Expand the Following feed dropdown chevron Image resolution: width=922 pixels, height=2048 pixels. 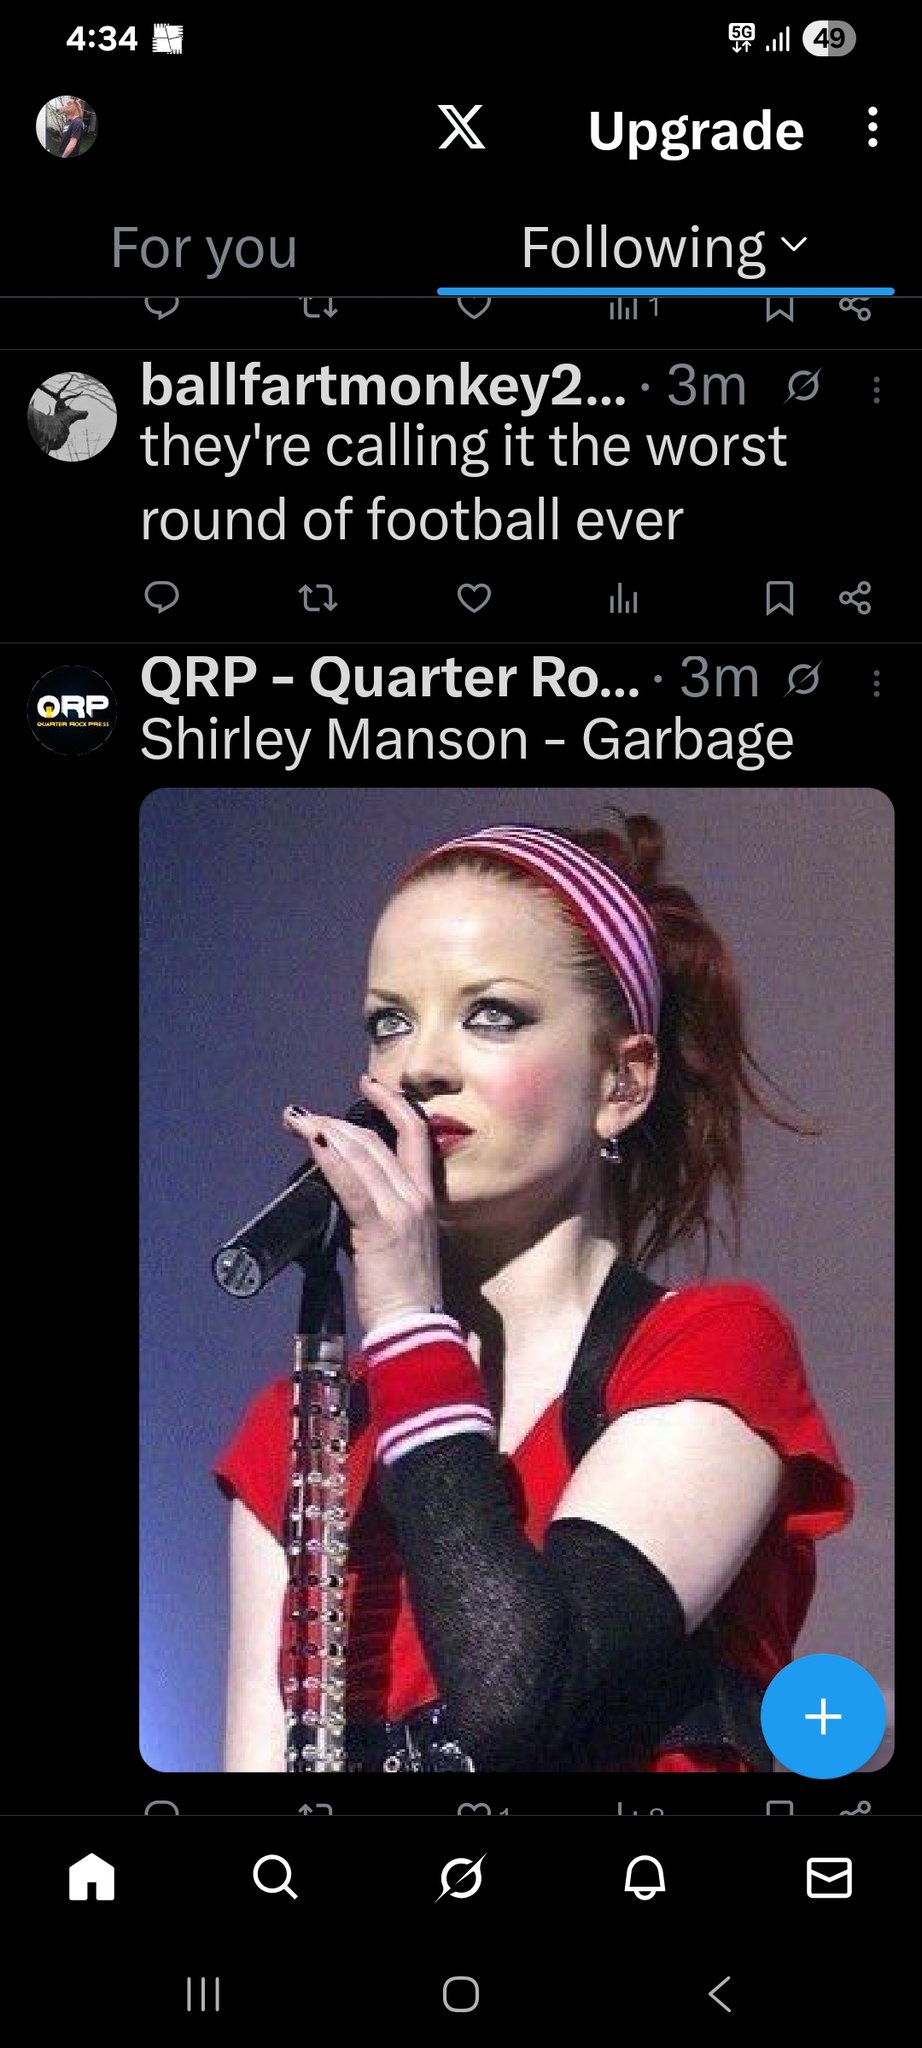point(794,245)
